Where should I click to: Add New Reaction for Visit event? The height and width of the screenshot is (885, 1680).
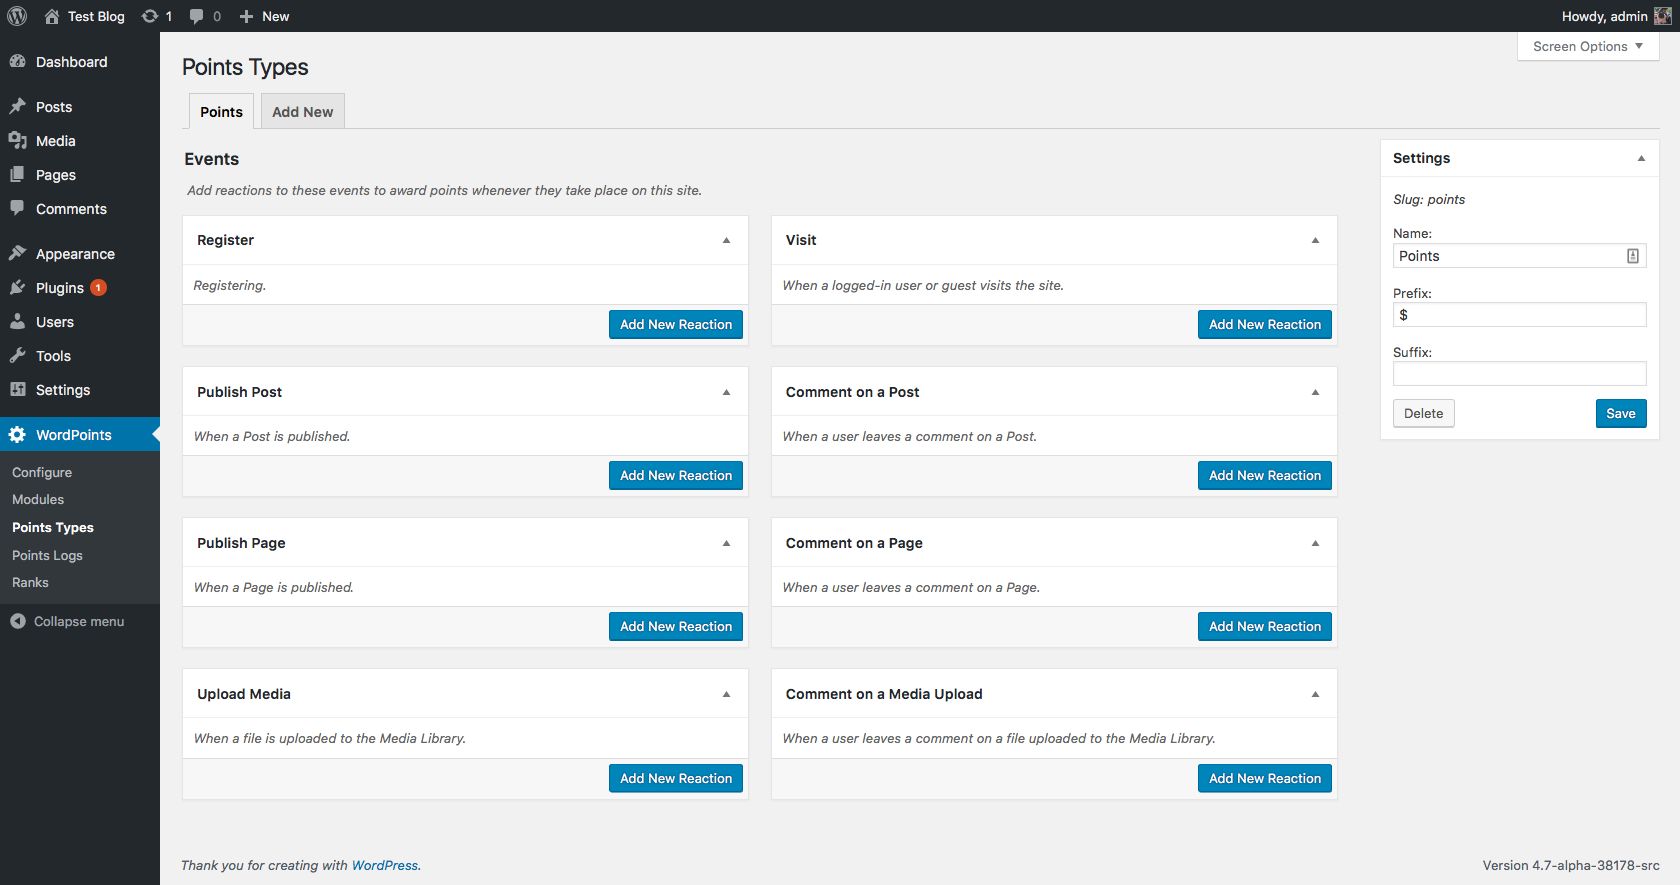[1265, 324]
